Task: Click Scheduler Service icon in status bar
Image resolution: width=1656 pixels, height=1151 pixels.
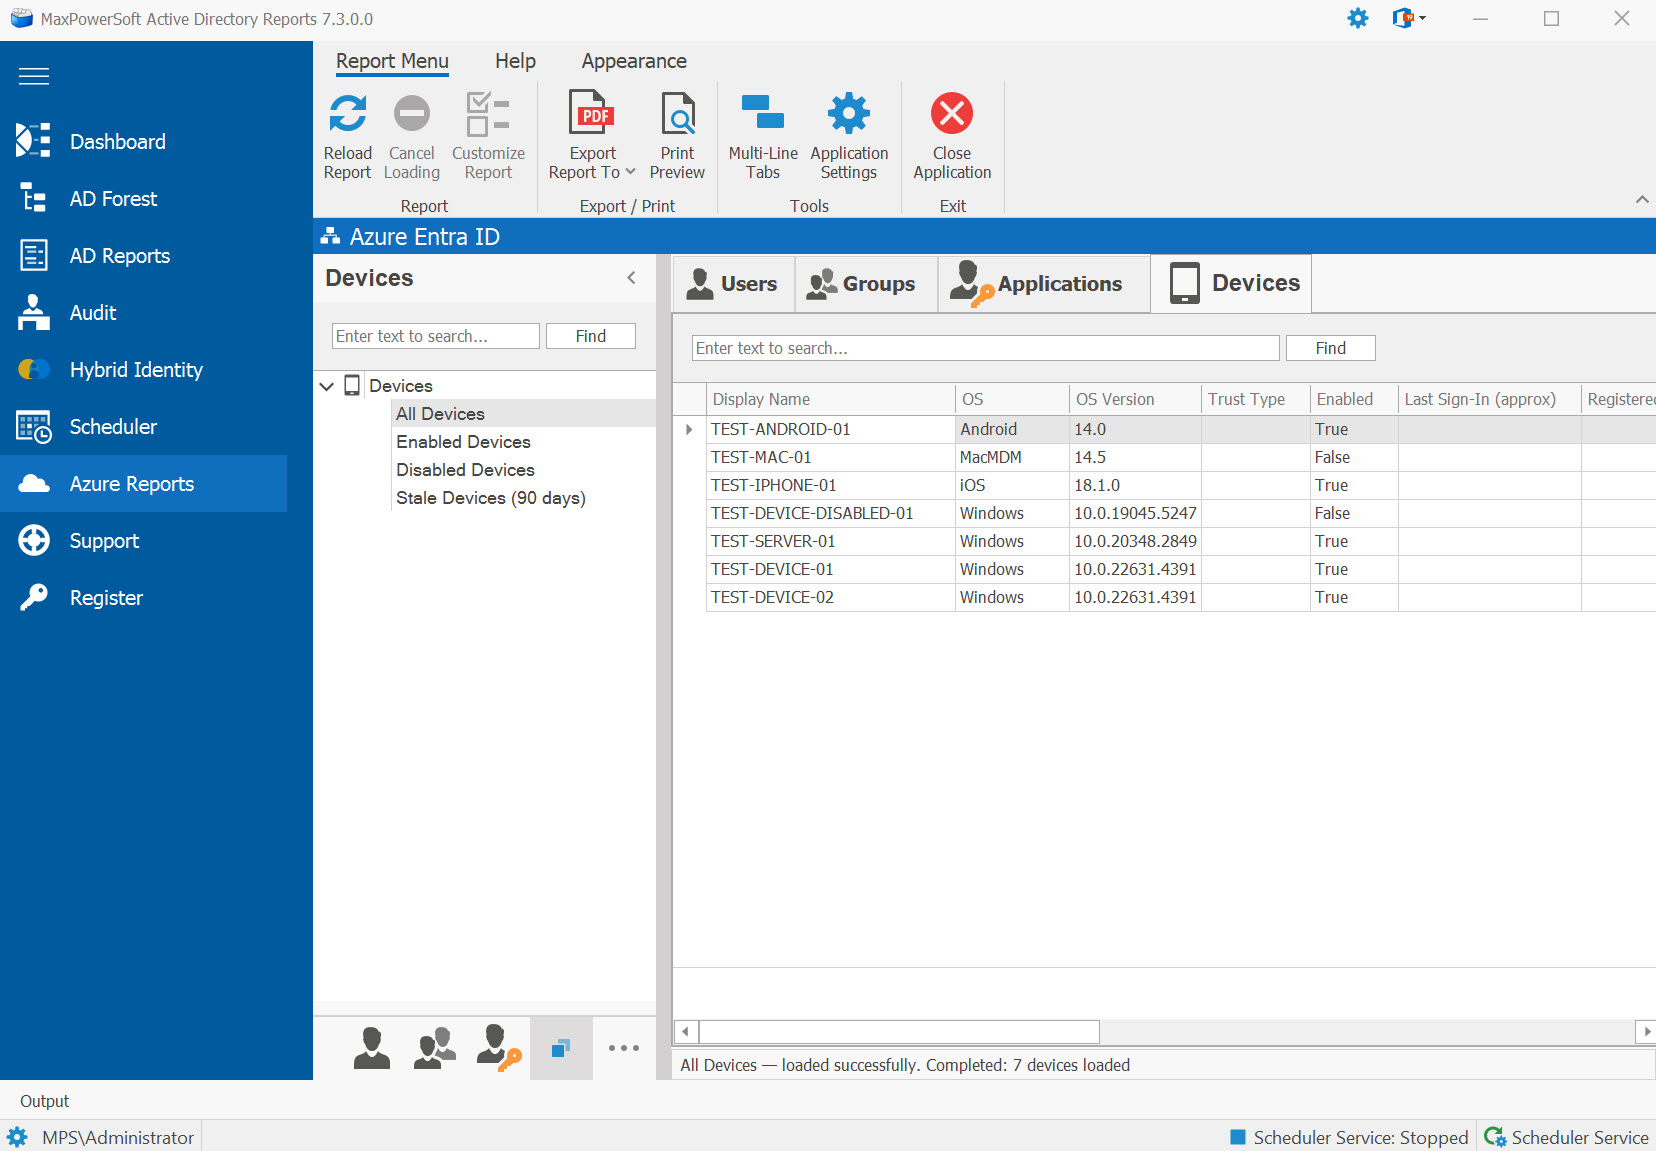Action: pyautogui.click(x=1495, y=1137)
